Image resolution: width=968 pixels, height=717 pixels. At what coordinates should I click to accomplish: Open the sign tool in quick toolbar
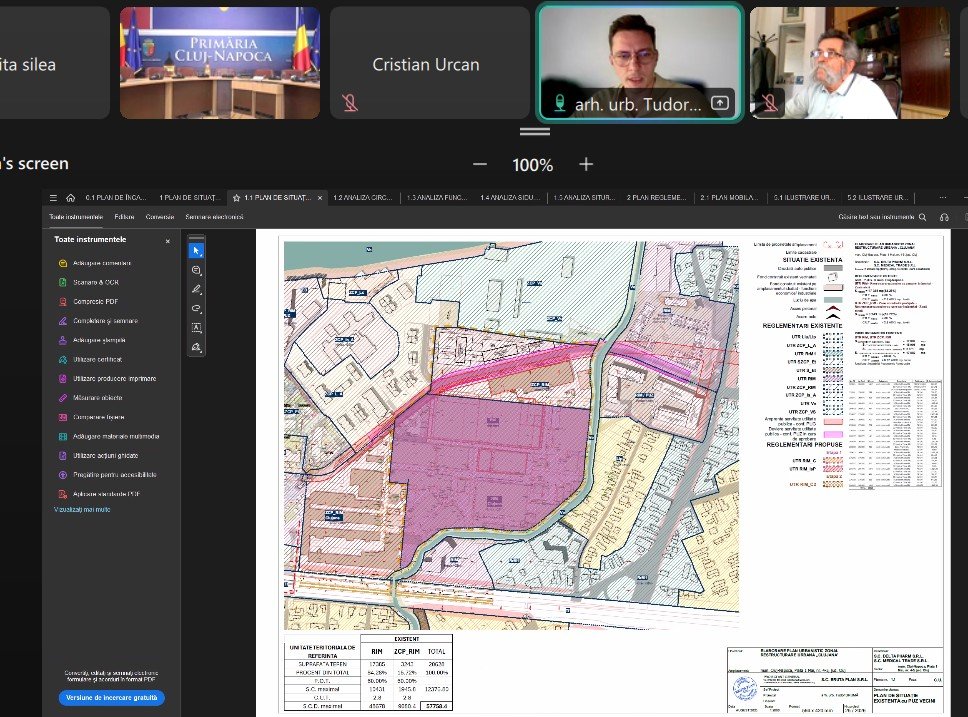pos(196,347)
